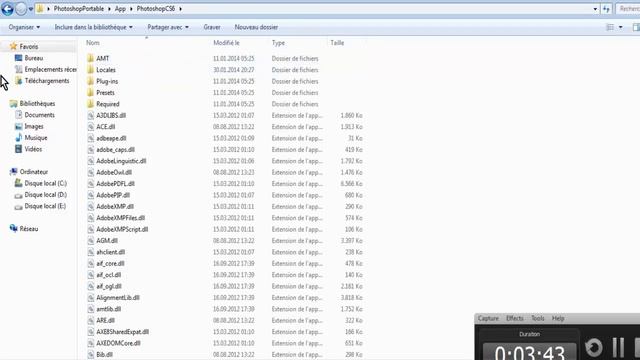
Task: Open the Images library
Action: (33, 127)
